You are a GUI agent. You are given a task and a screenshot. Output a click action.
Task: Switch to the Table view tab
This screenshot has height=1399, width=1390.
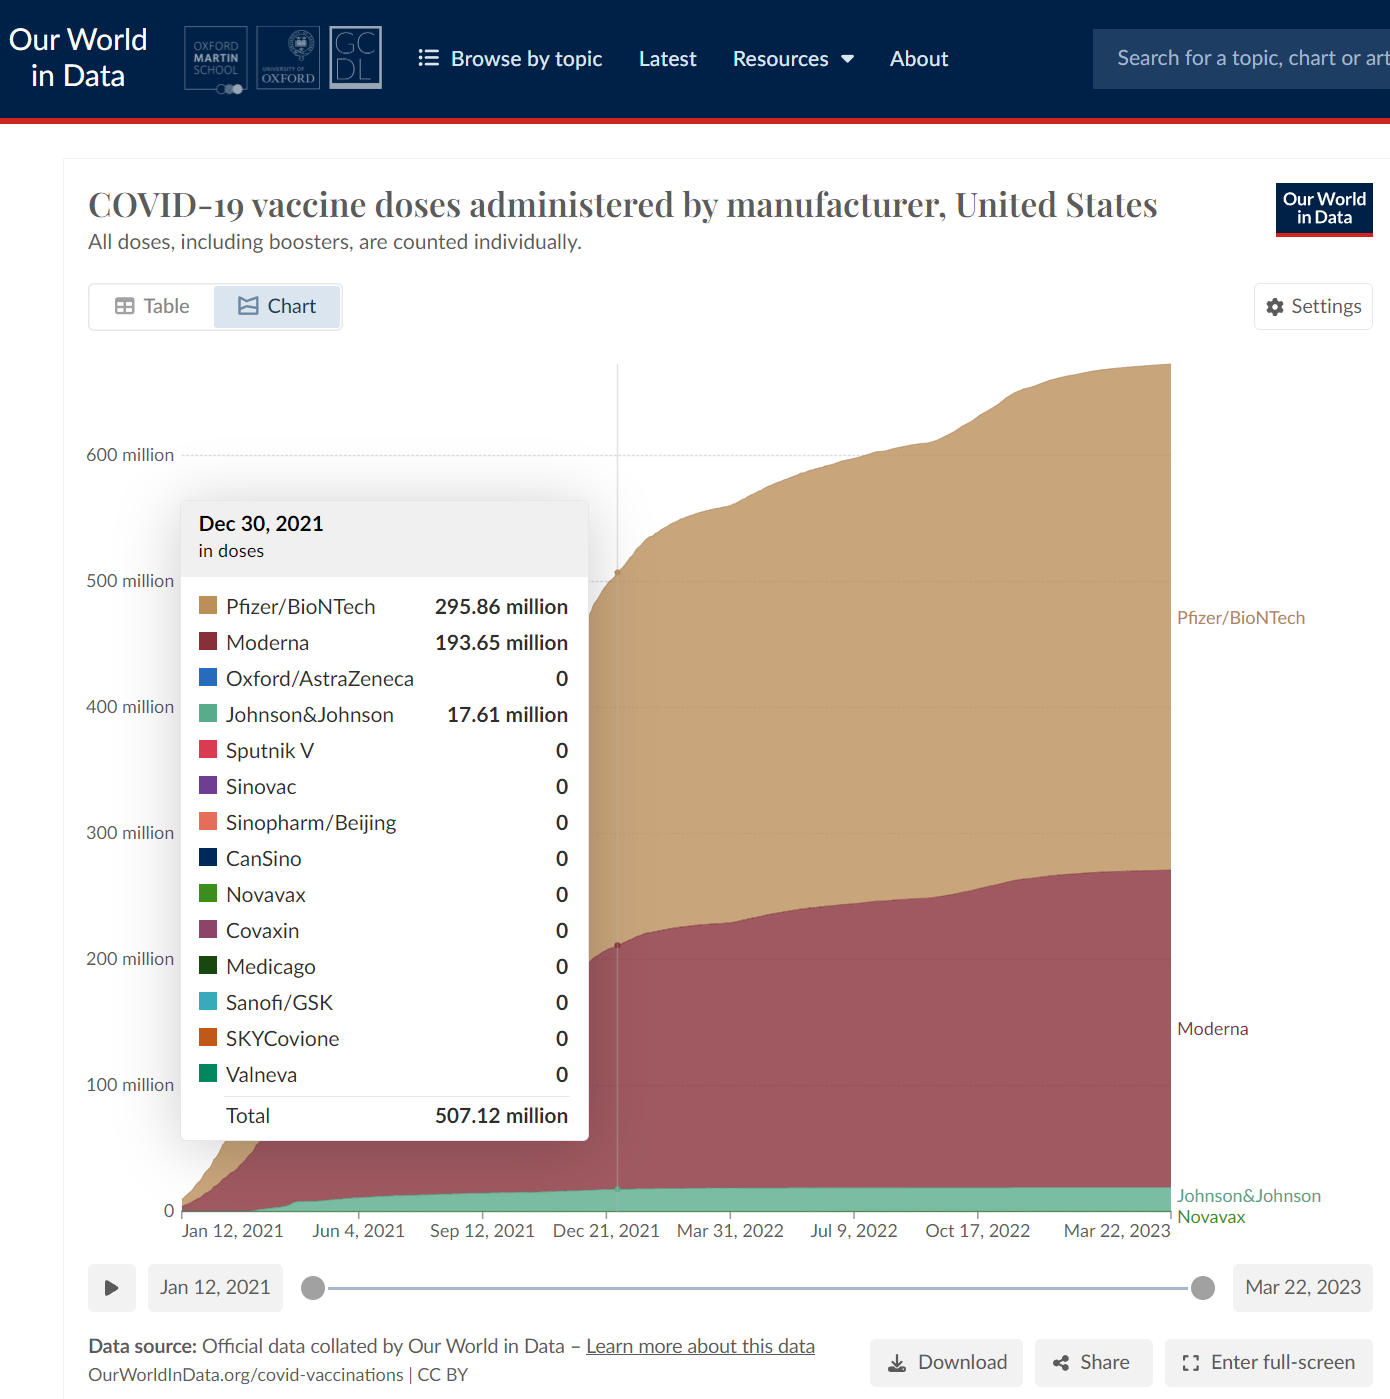(152, 307)
